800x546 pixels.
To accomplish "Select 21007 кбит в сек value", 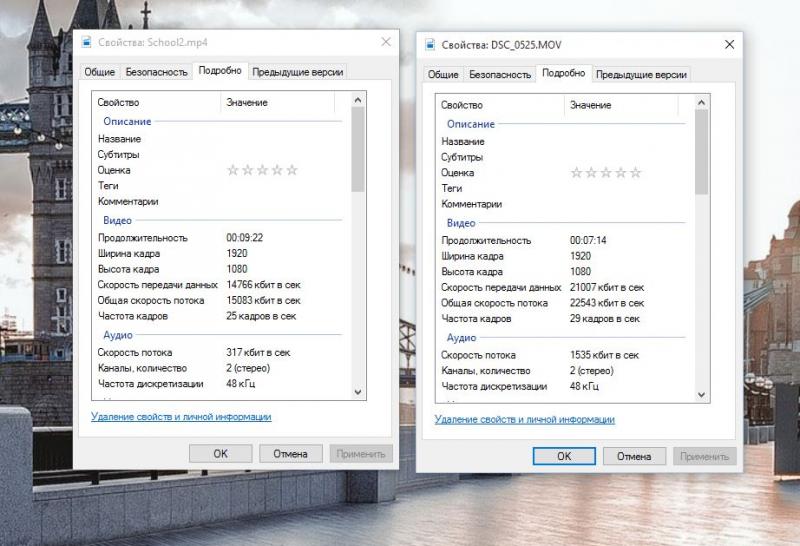I will tap(607, 287).
